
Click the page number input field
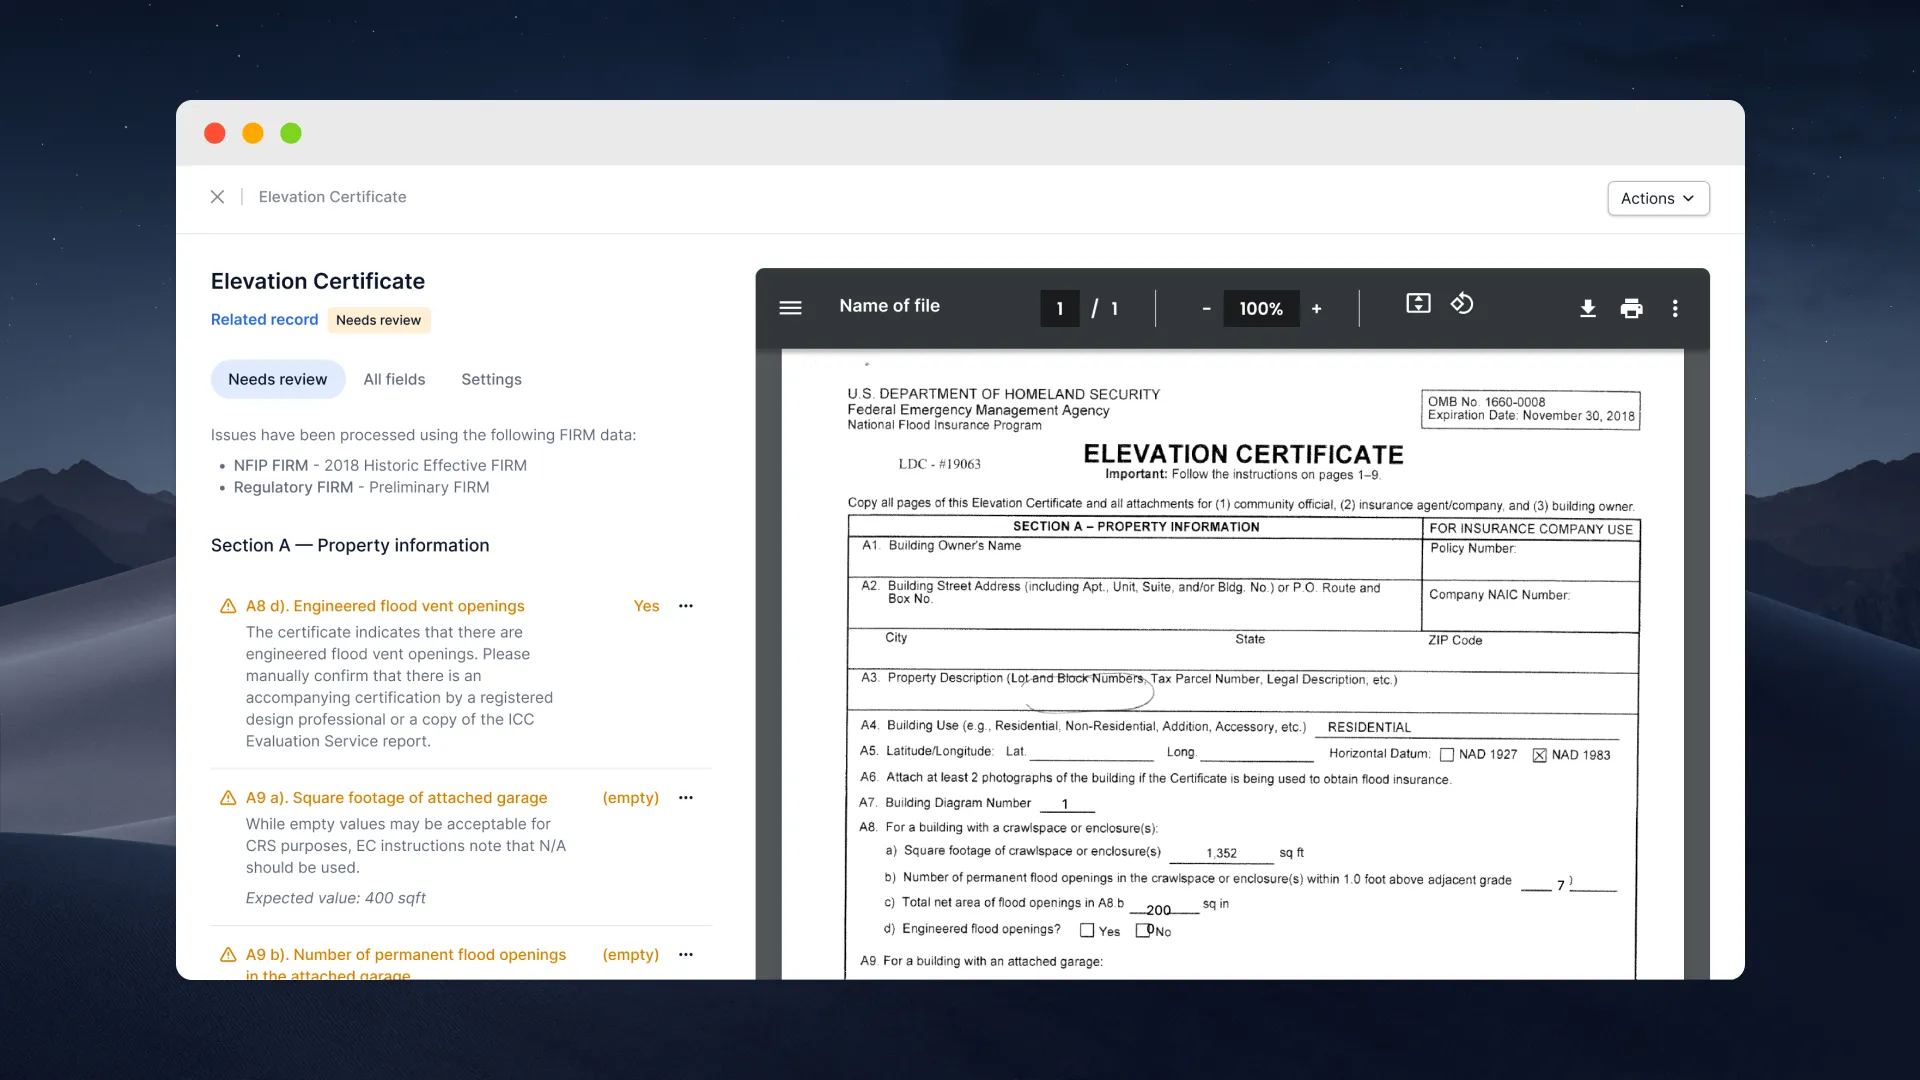click(1059, 309)
